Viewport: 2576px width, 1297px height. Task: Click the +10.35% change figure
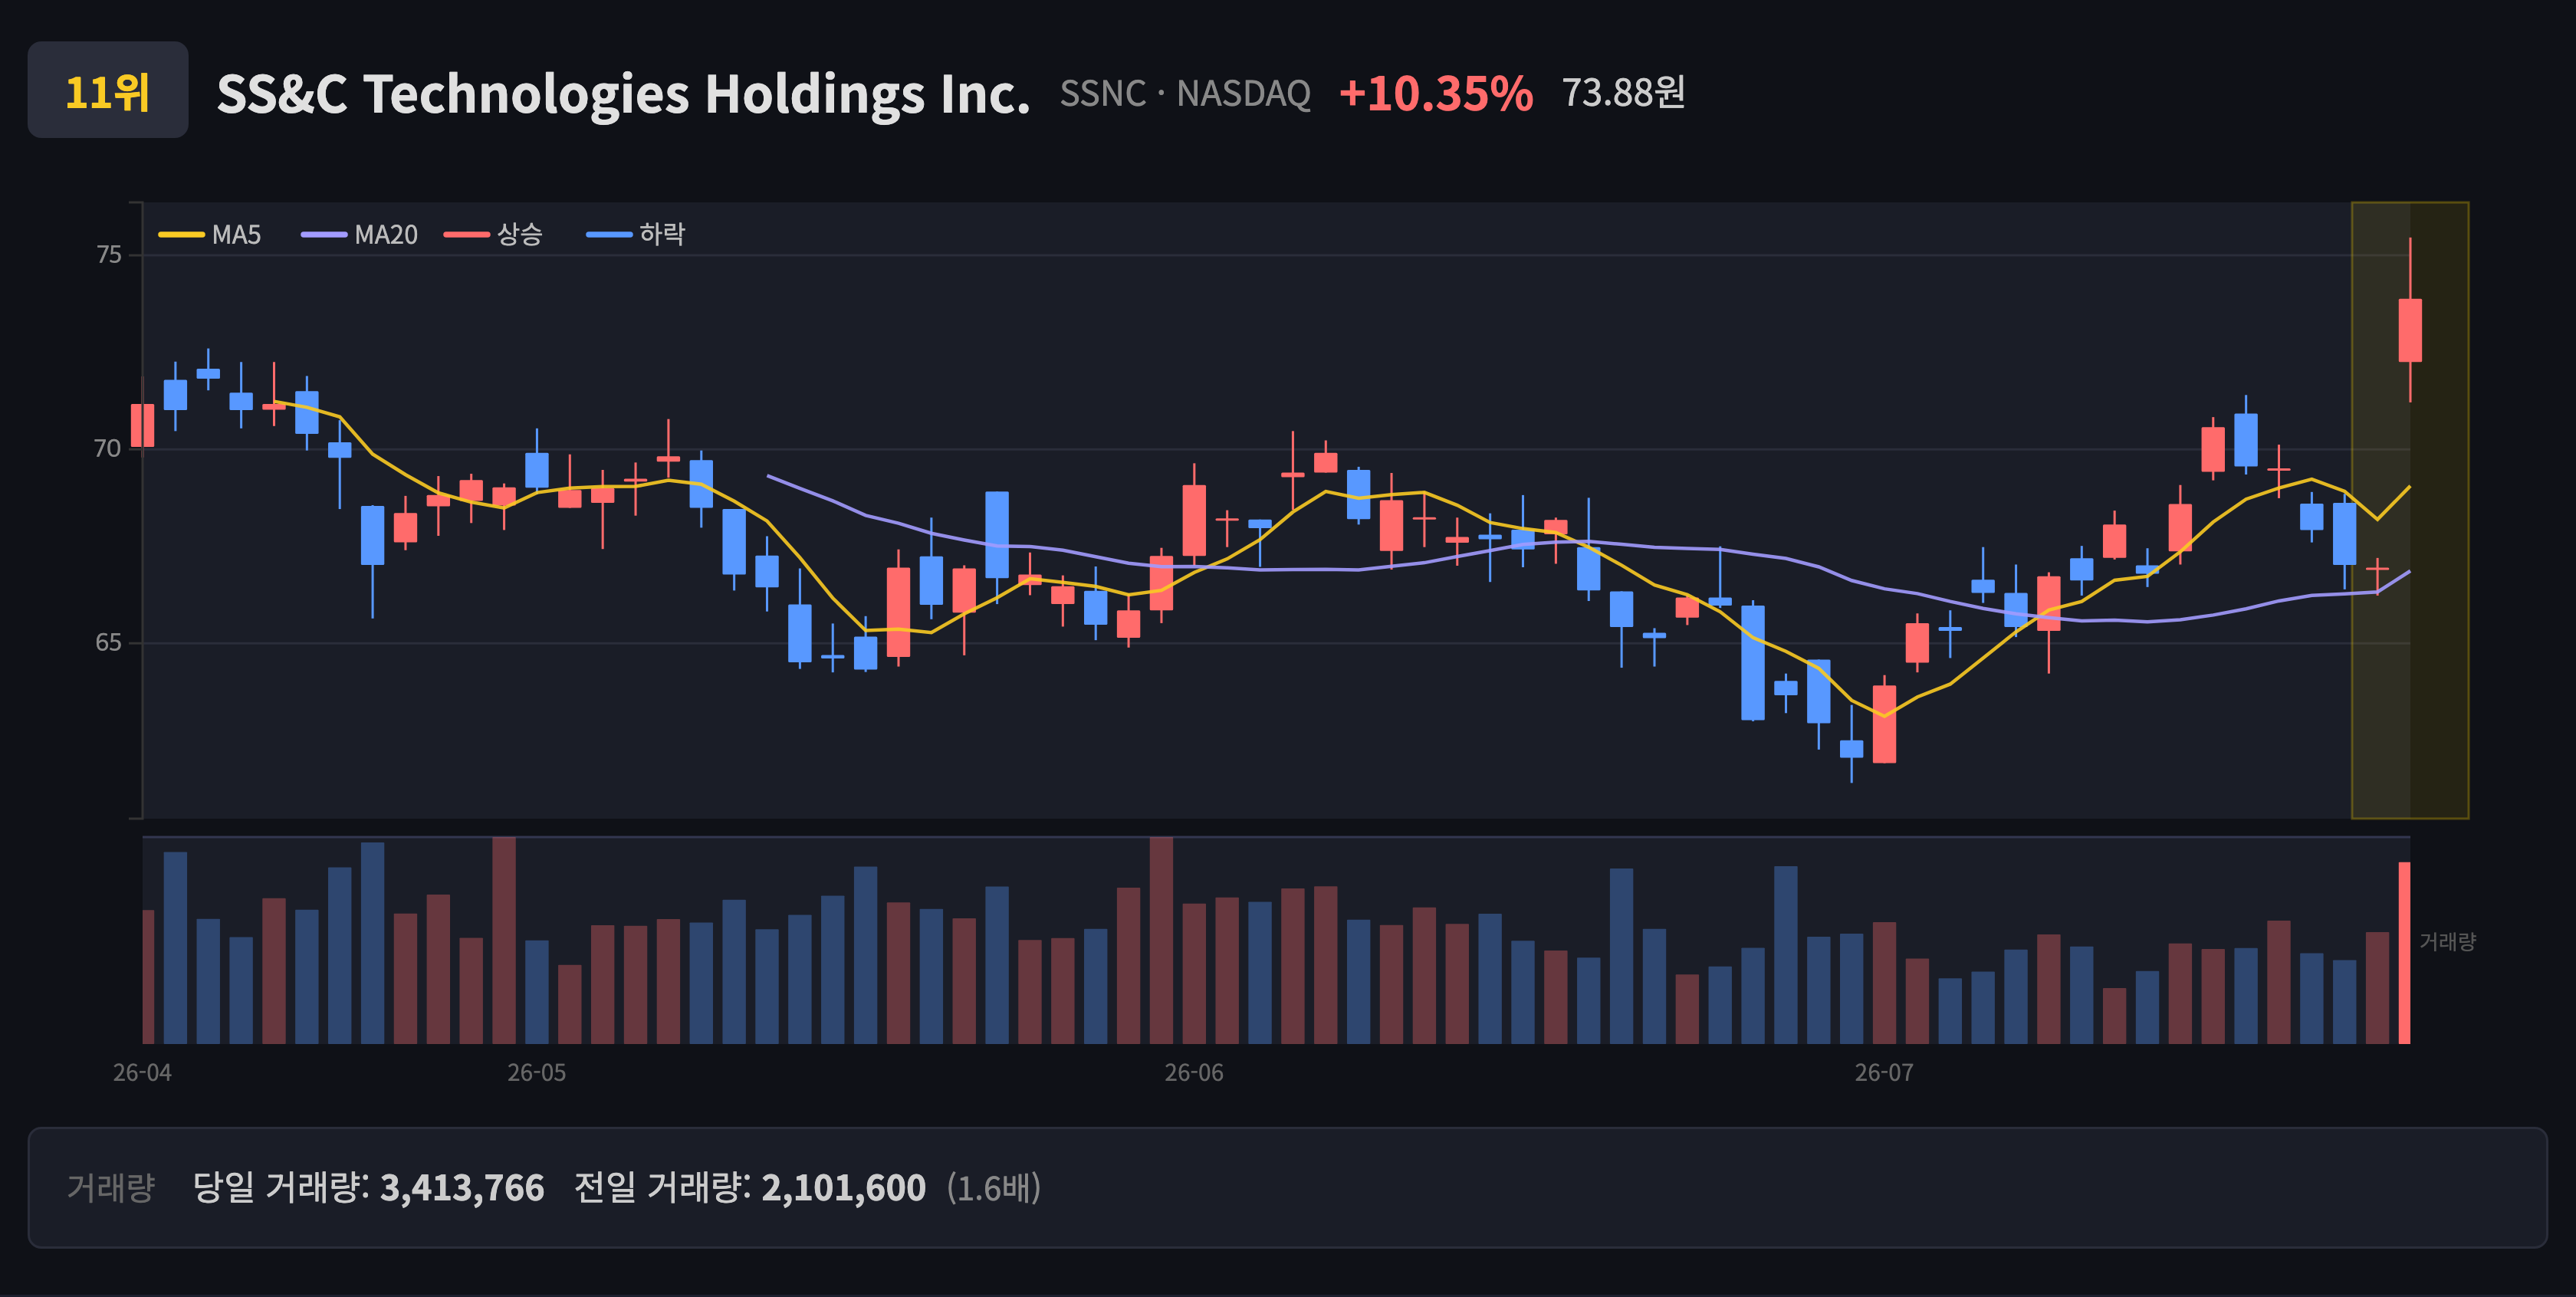point(1435,94)
